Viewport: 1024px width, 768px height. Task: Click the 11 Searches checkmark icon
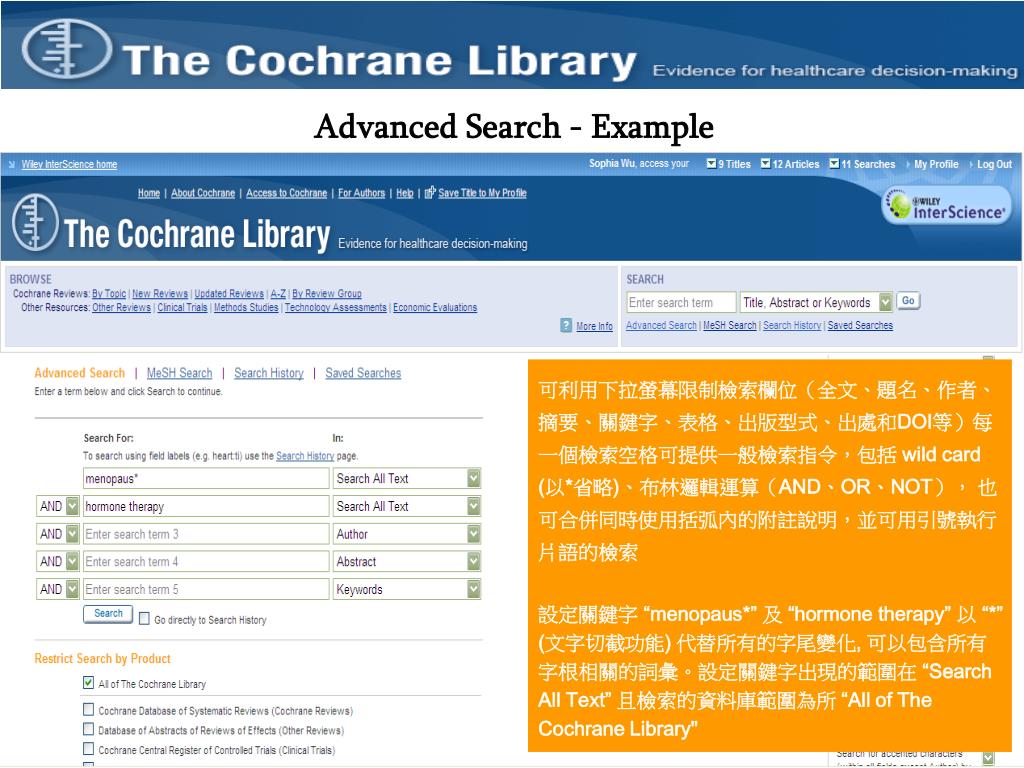pos(834,163)
